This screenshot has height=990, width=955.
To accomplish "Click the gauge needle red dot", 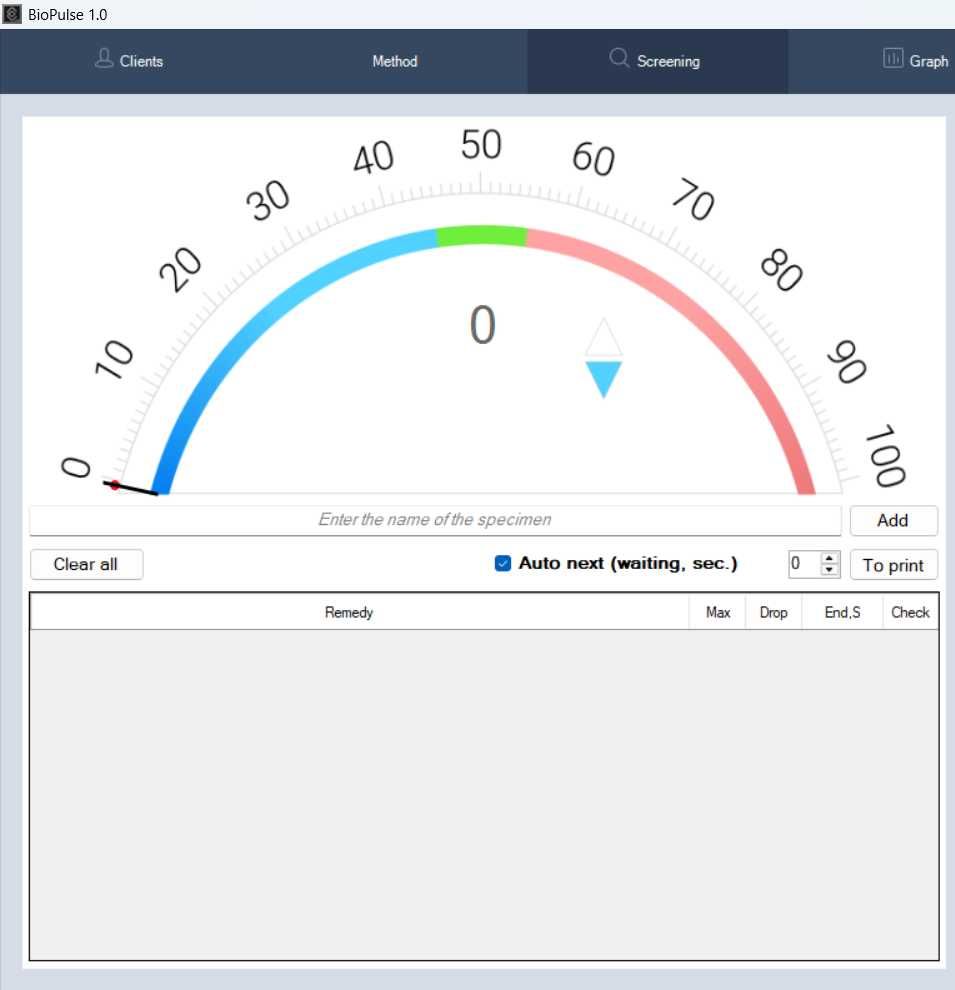I will [115, 485].
